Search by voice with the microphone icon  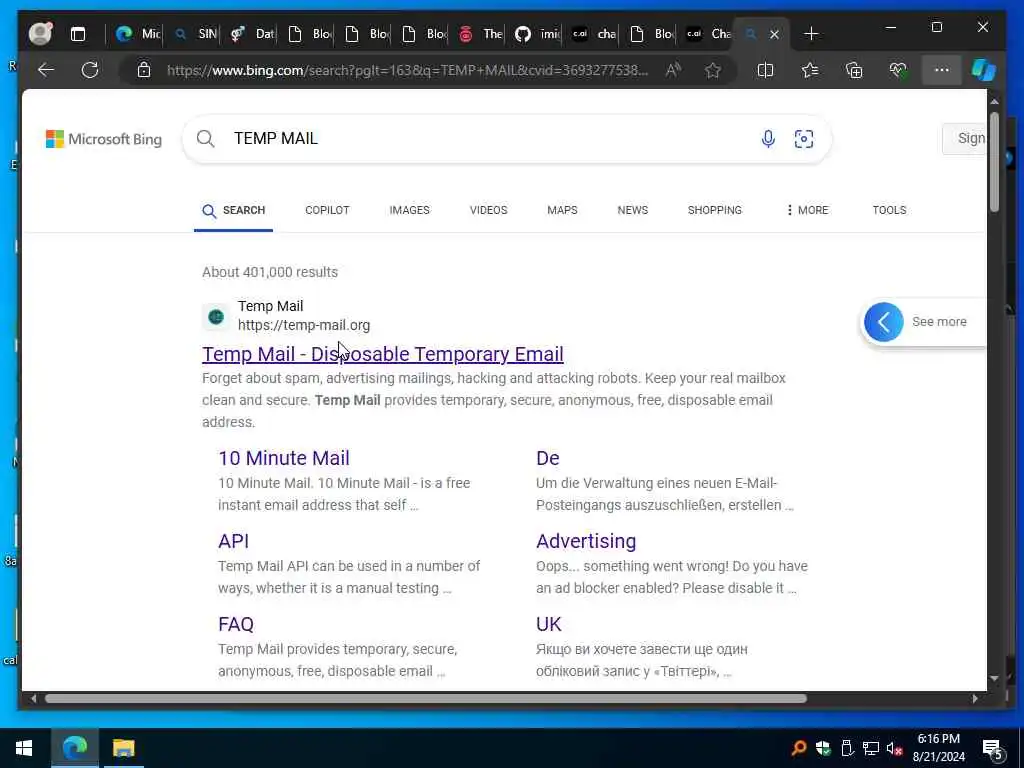click(x=768, y=138)
